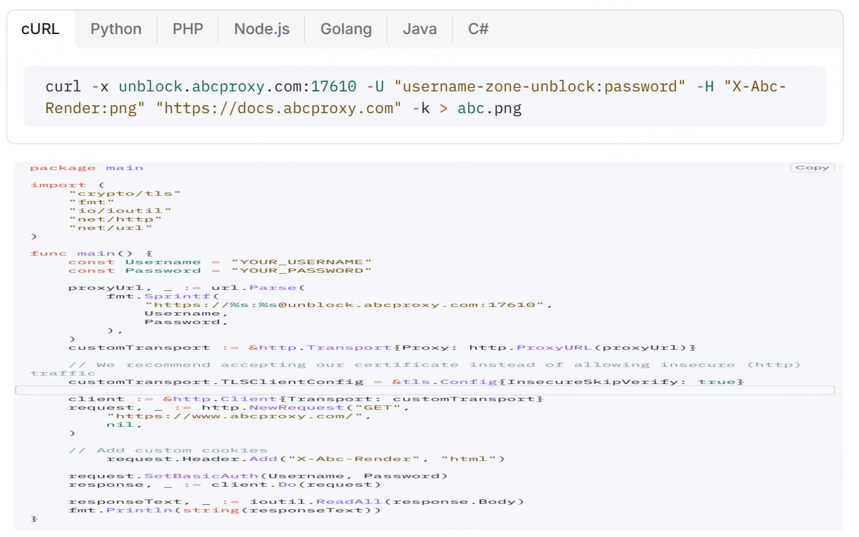Select the cURL tab

coord(41,29)
